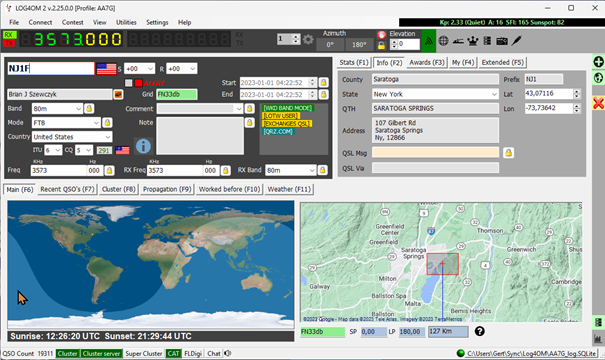Viewport: 605px width, 360px height.
Task: Open Worked before (F10) tab
Action: [229, 189]
